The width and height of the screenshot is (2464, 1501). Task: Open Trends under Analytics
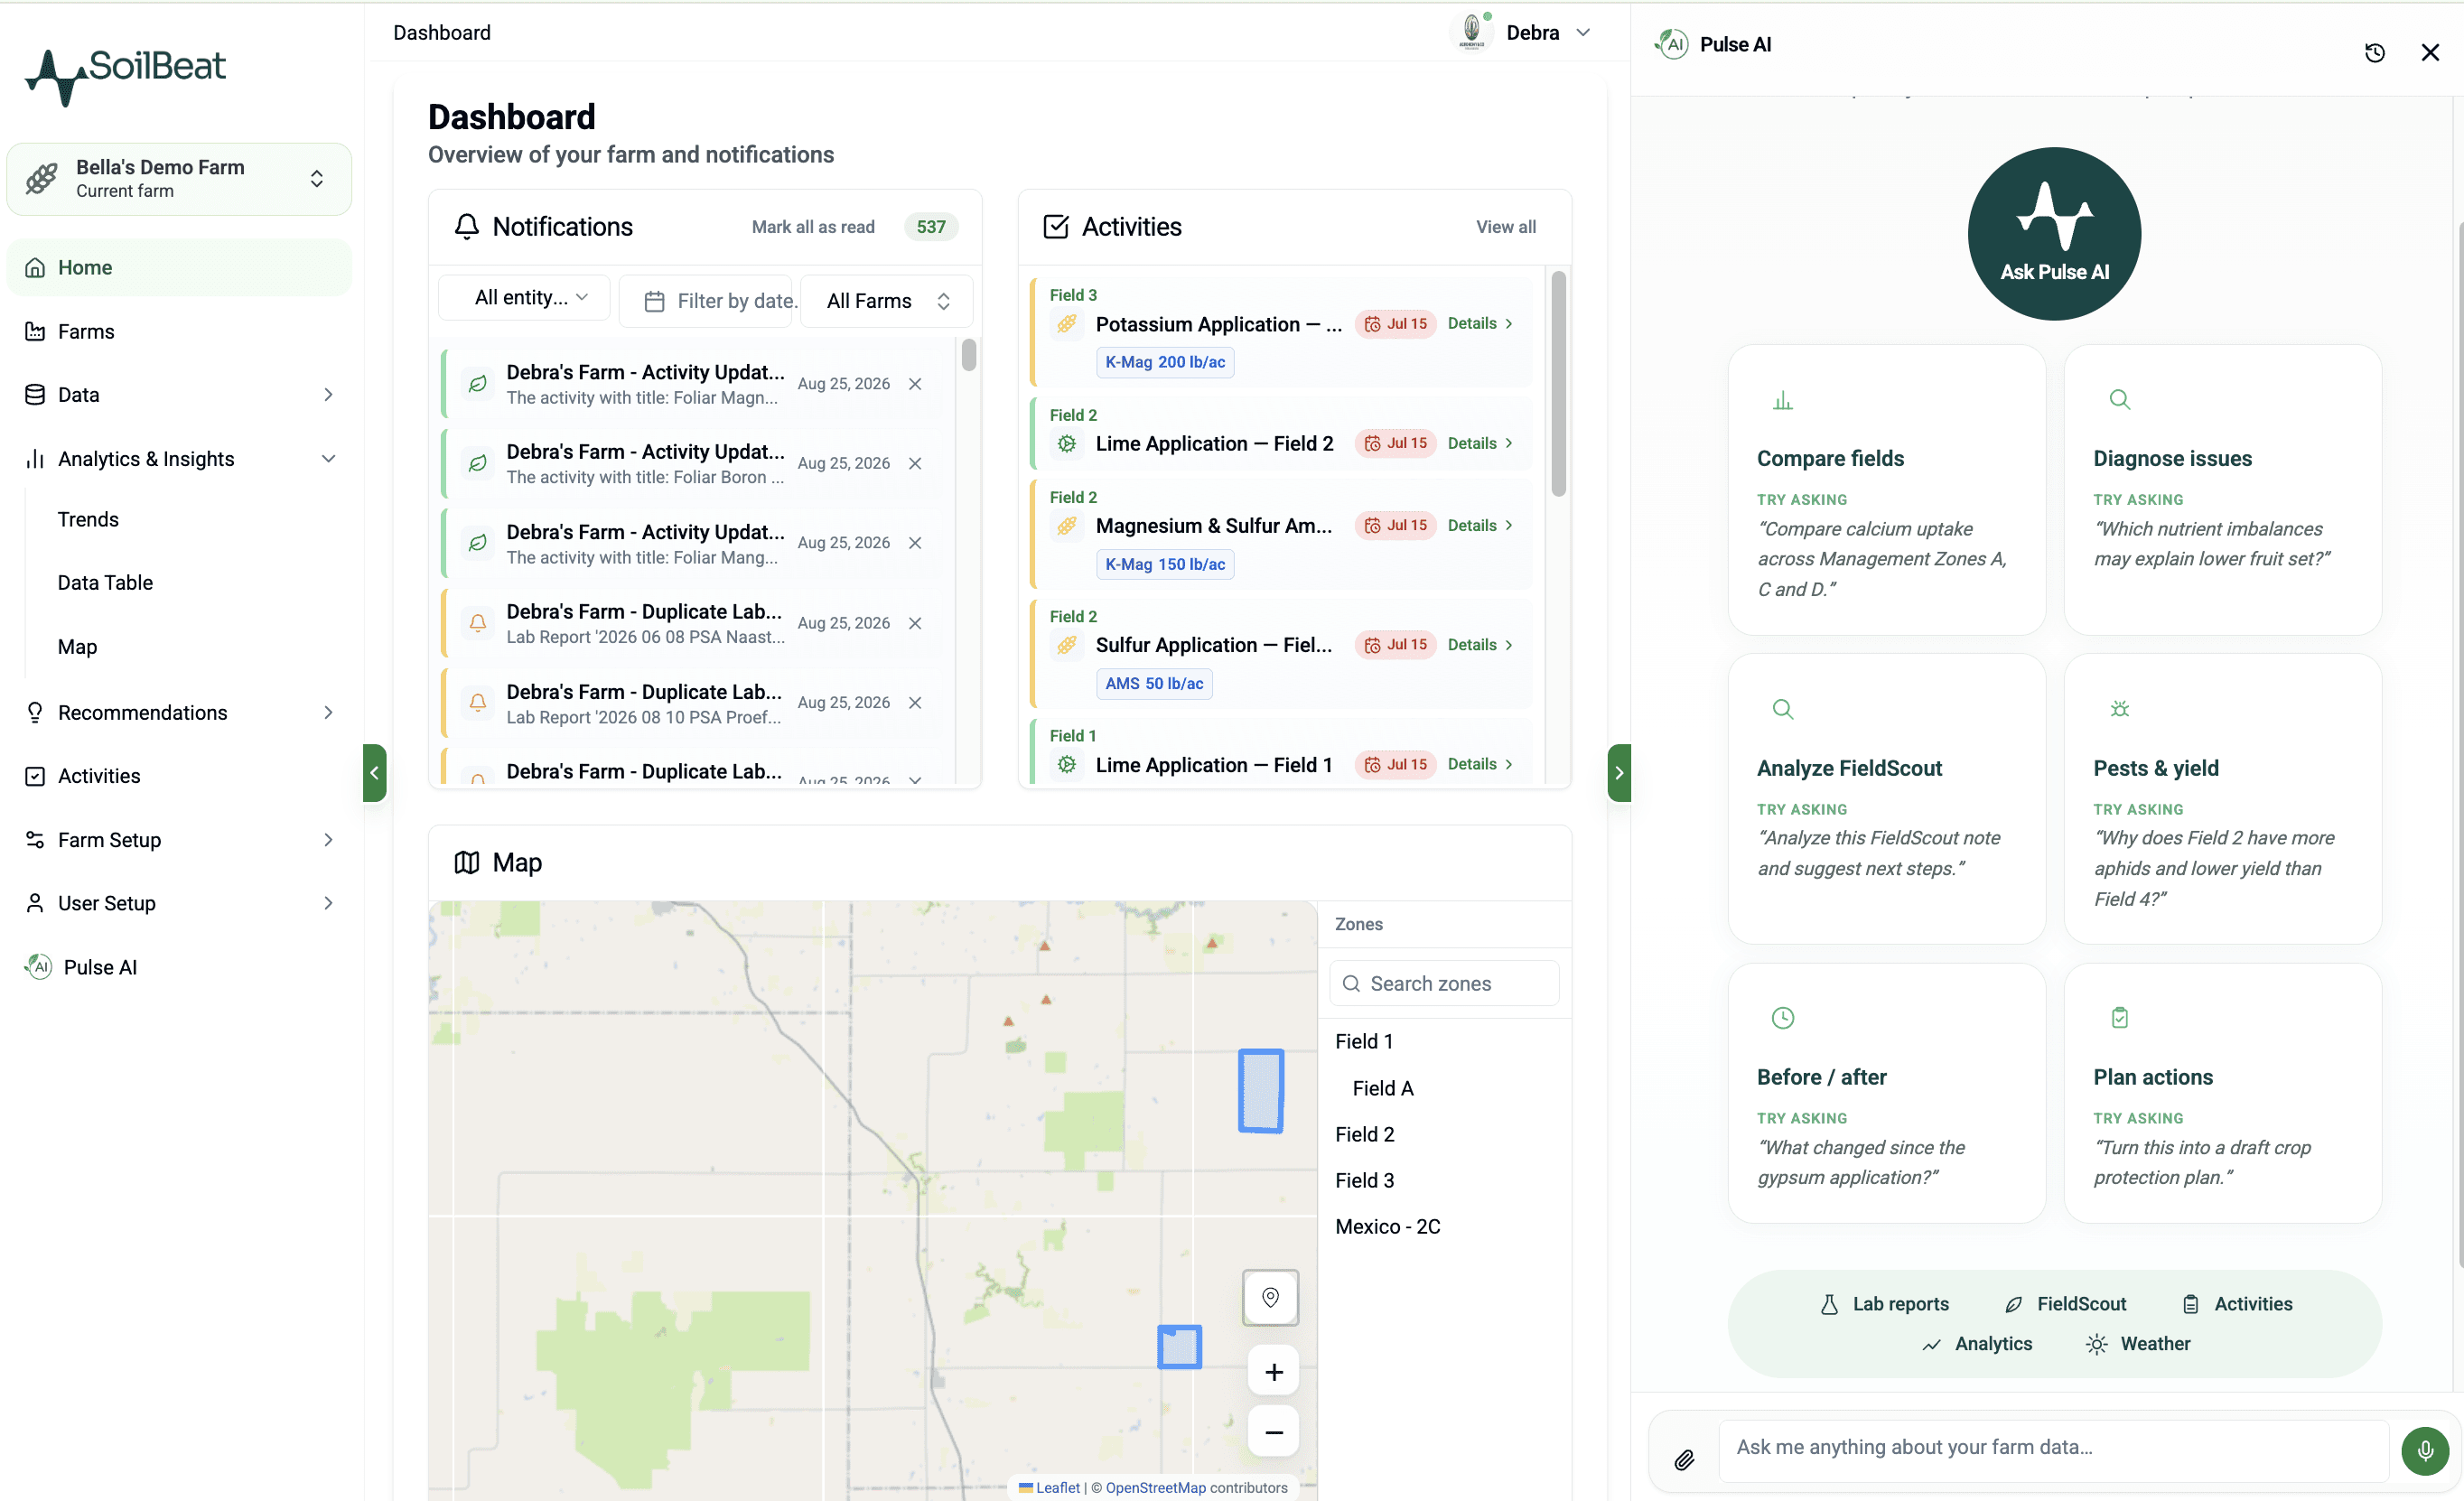click(x=88, y=519)
